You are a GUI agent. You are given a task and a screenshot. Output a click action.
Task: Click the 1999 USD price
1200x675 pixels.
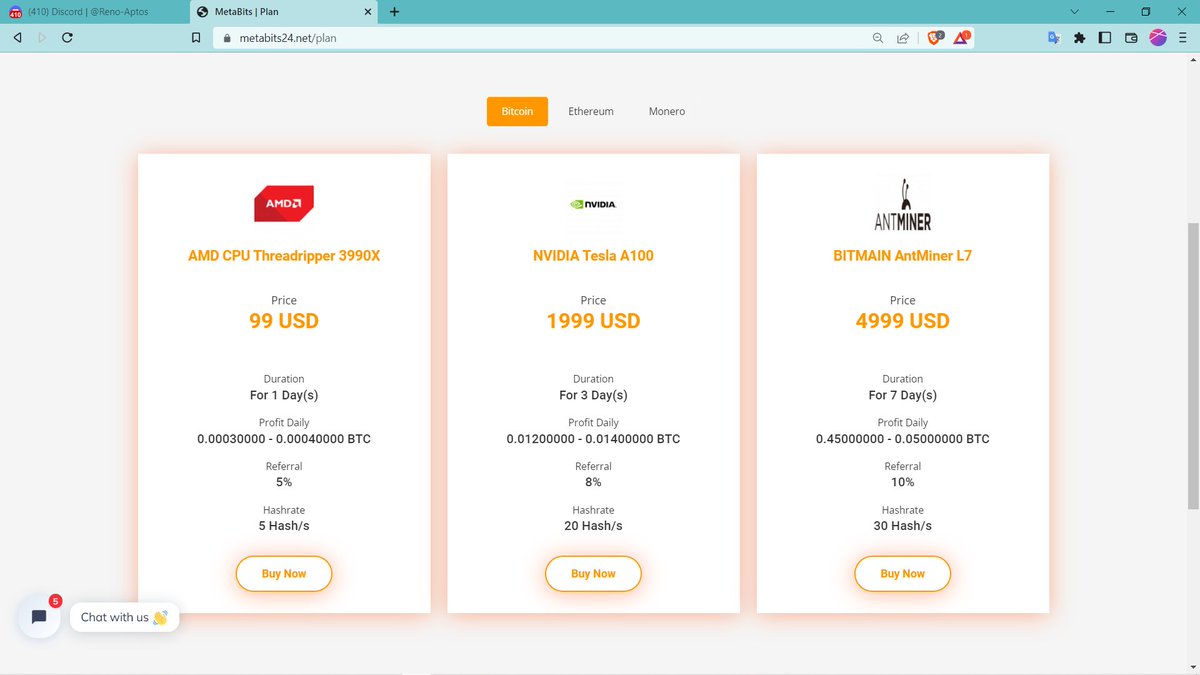pyautogui.click(x=593, y=321)
